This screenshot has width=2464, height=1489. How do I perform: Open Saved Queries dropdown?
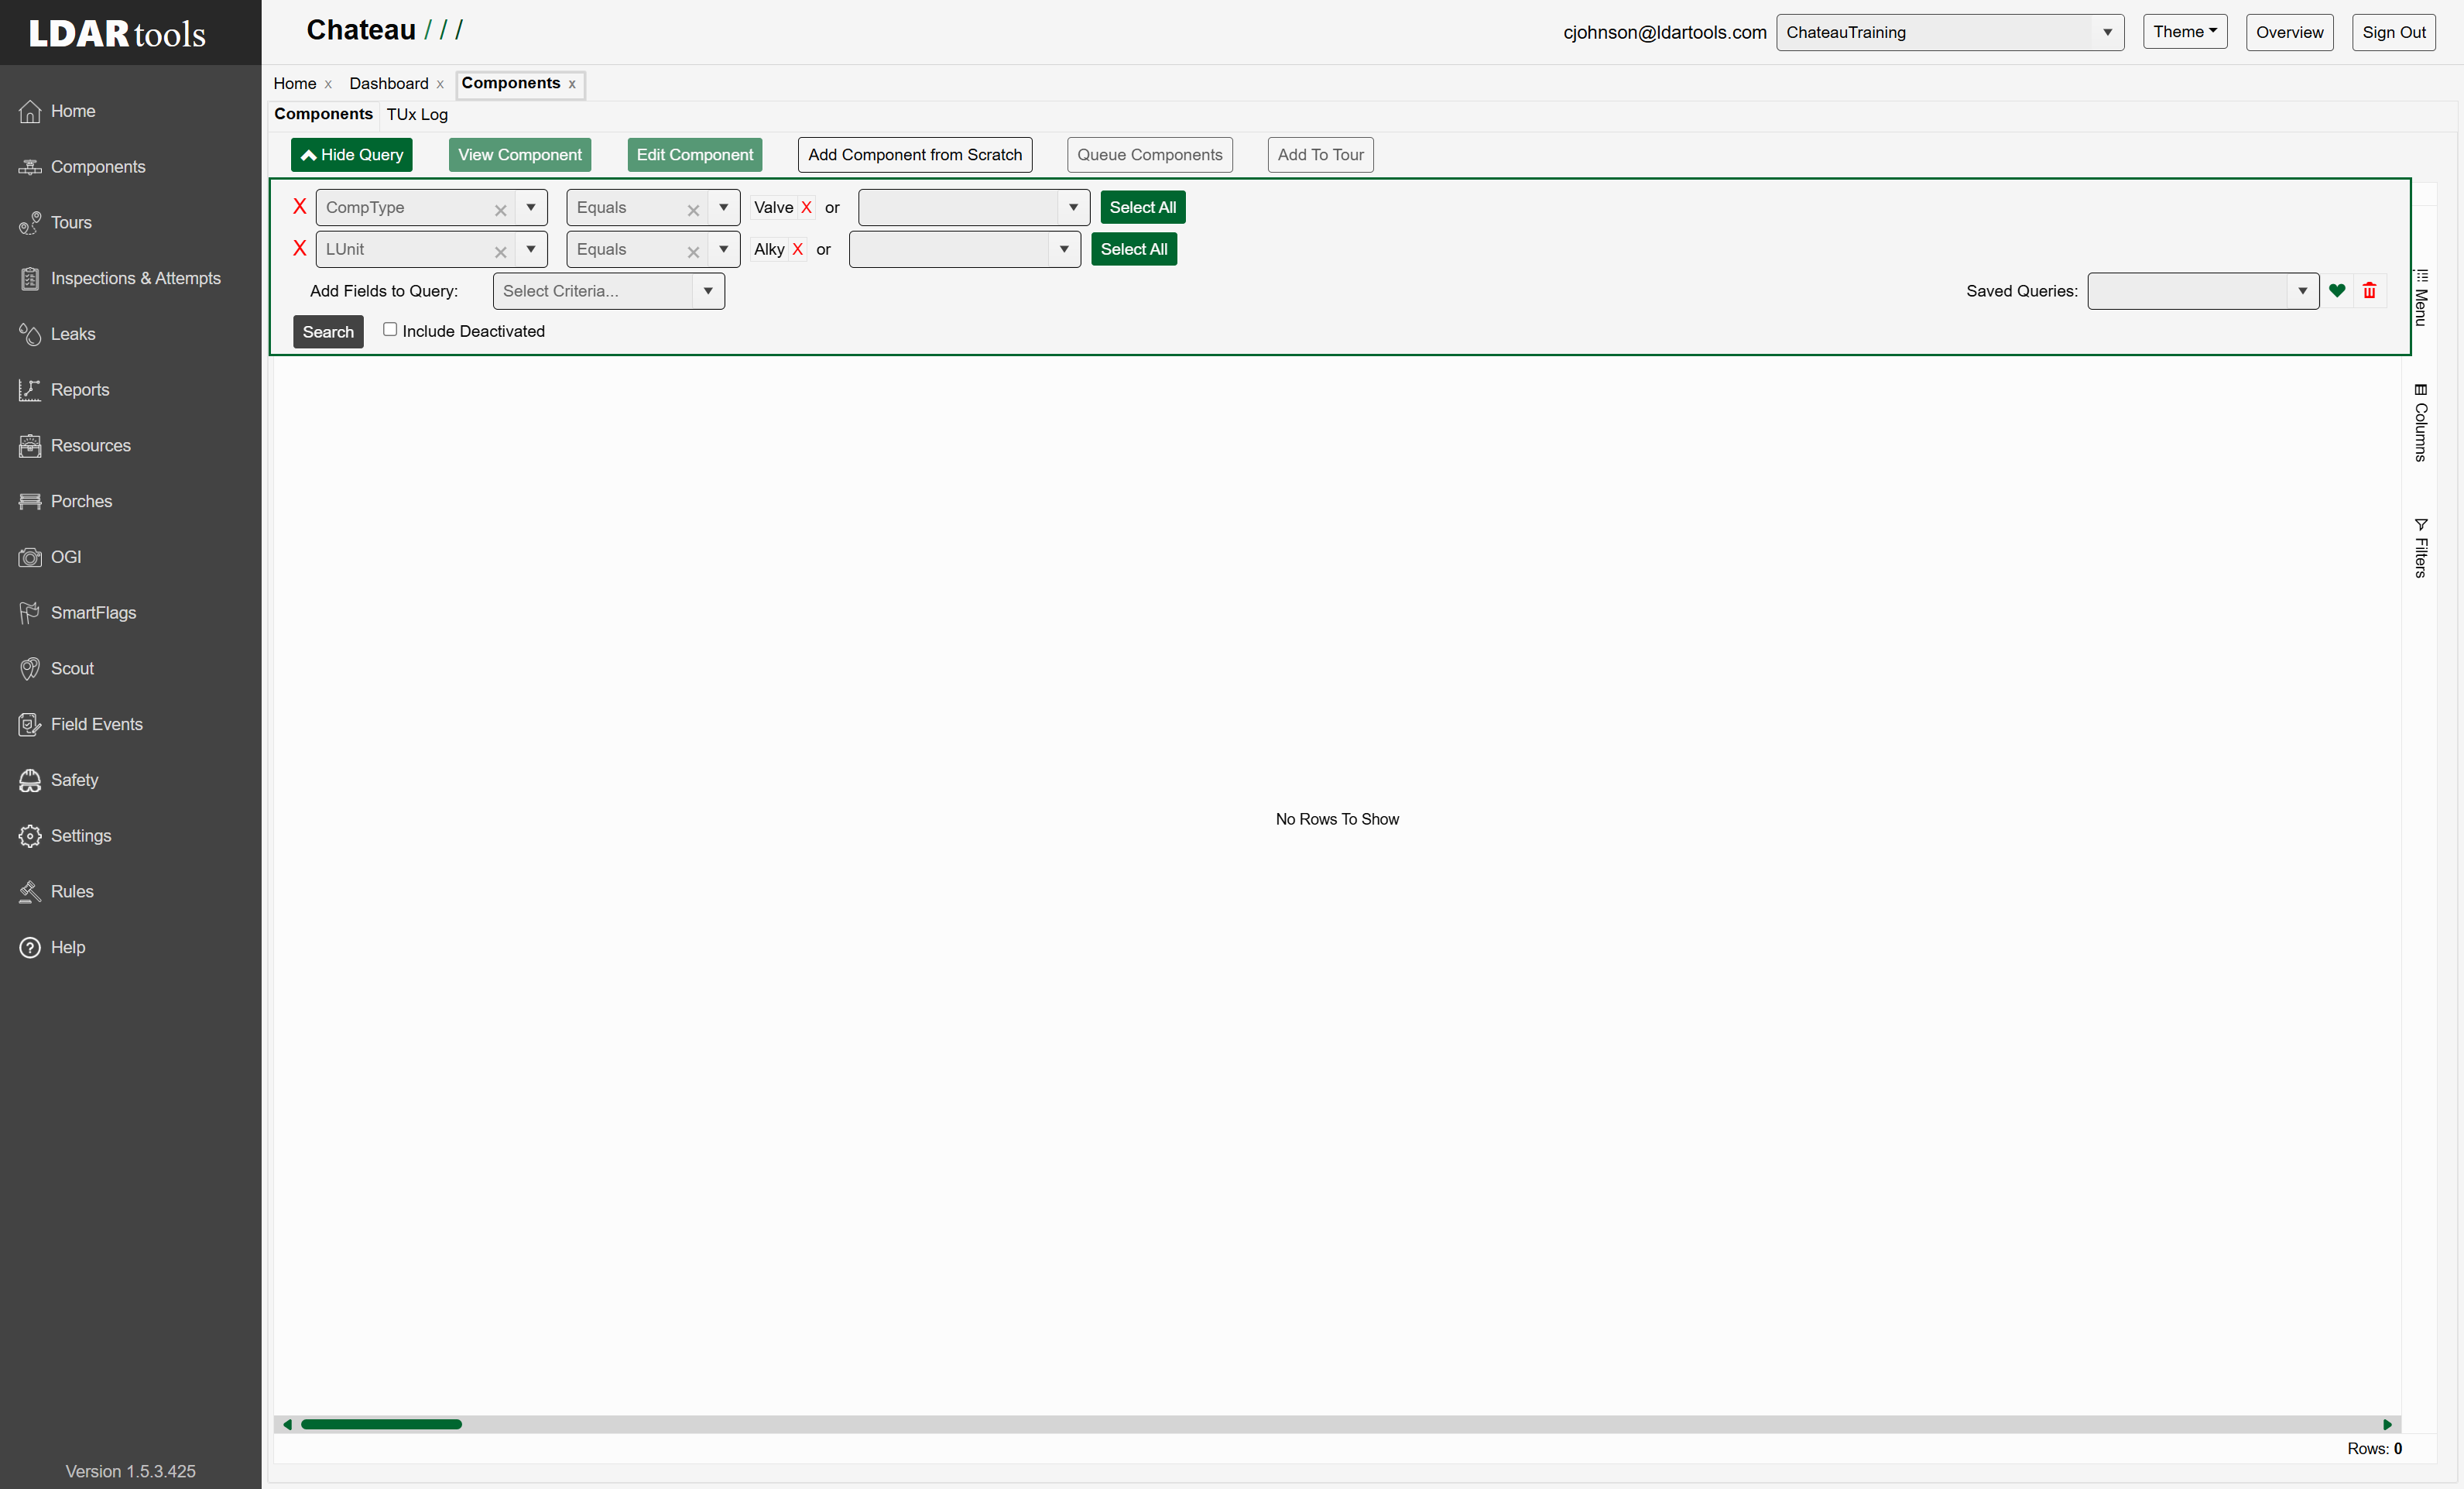pyautogui.click(x=2203, y=291)
